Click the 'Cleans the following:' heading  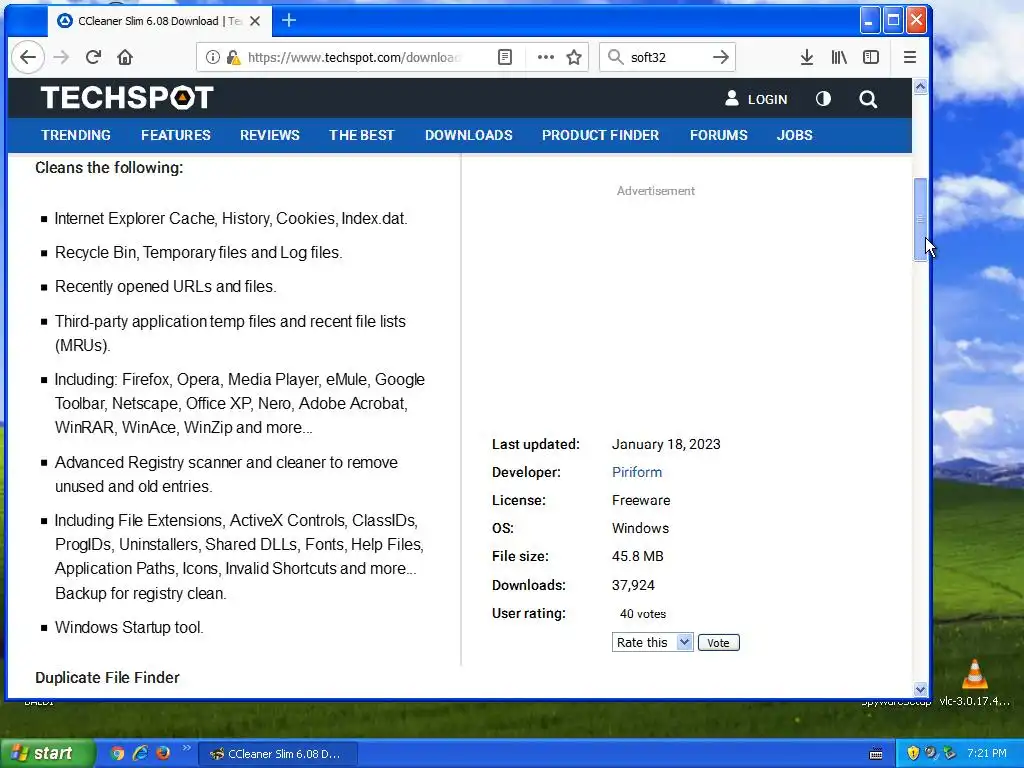(x=109, y=168)
